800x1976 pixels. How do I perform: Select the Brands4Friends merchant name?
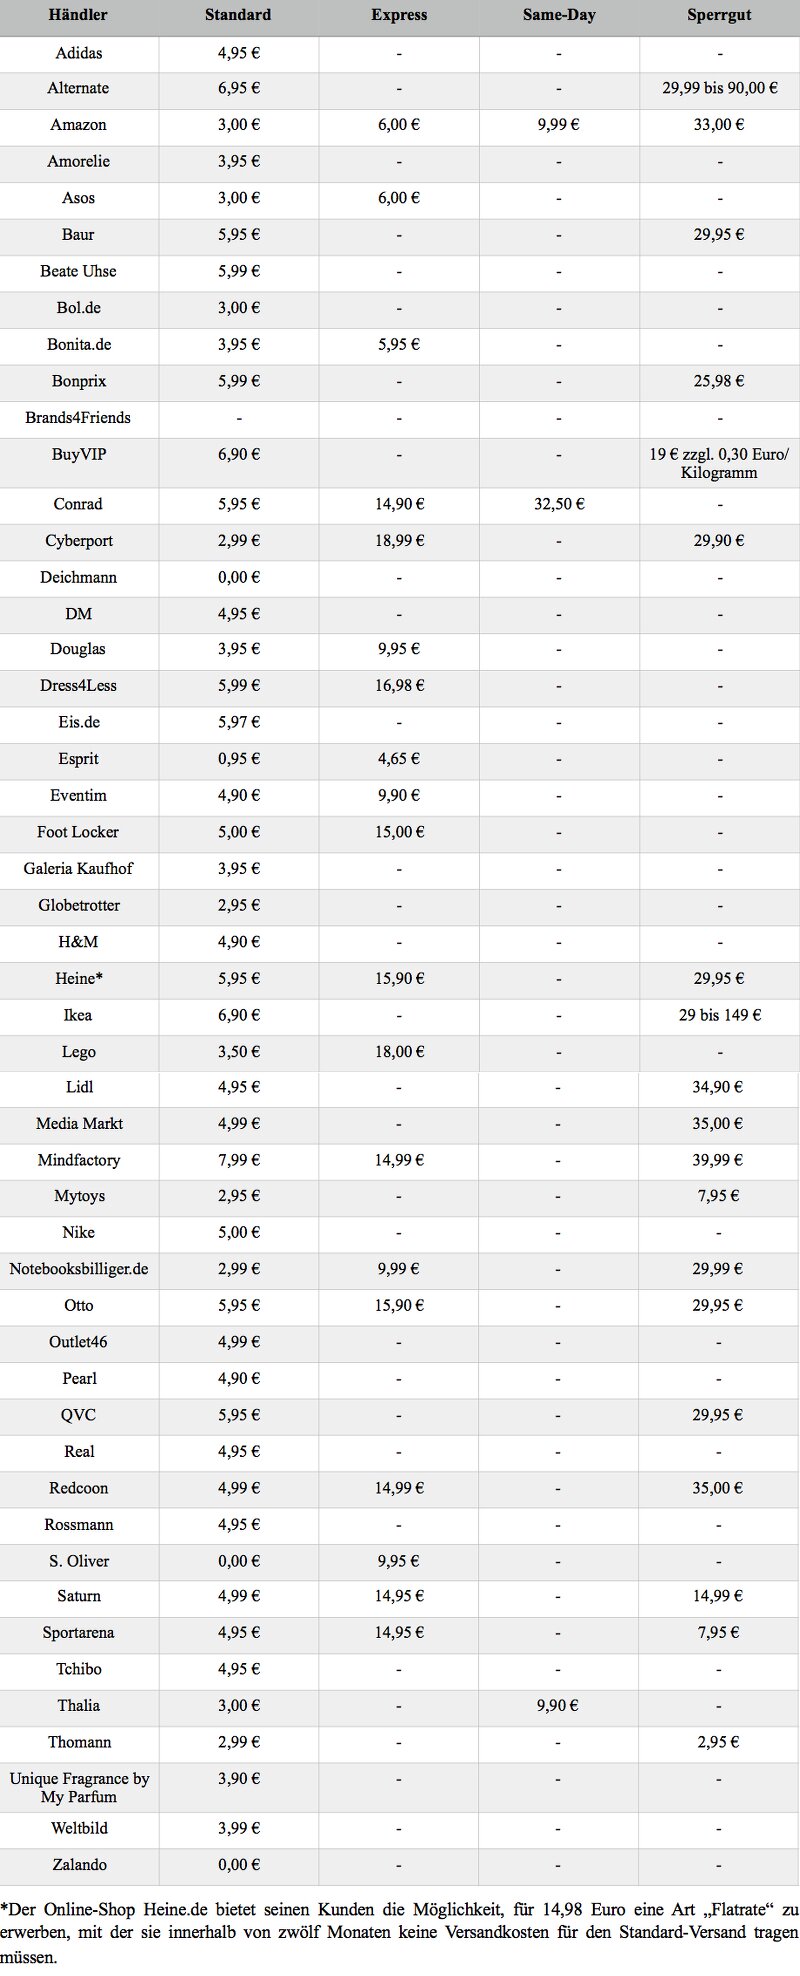click(78, 418)
